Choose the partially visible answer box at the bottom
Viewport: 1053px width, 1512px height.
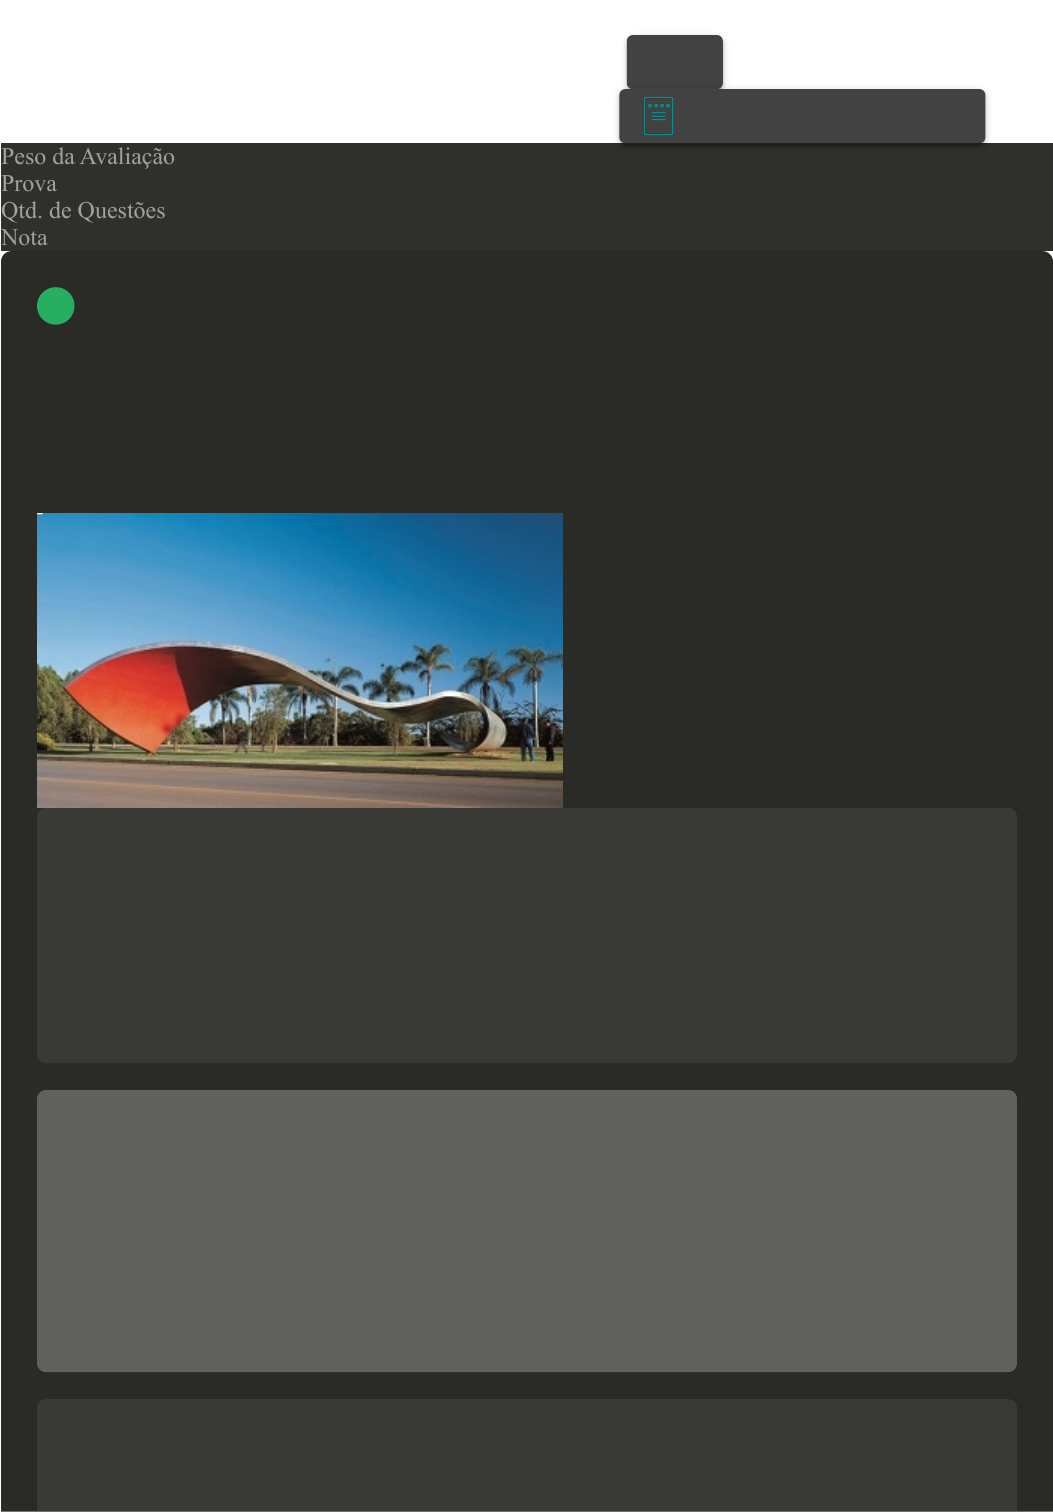pos(527,1455)
